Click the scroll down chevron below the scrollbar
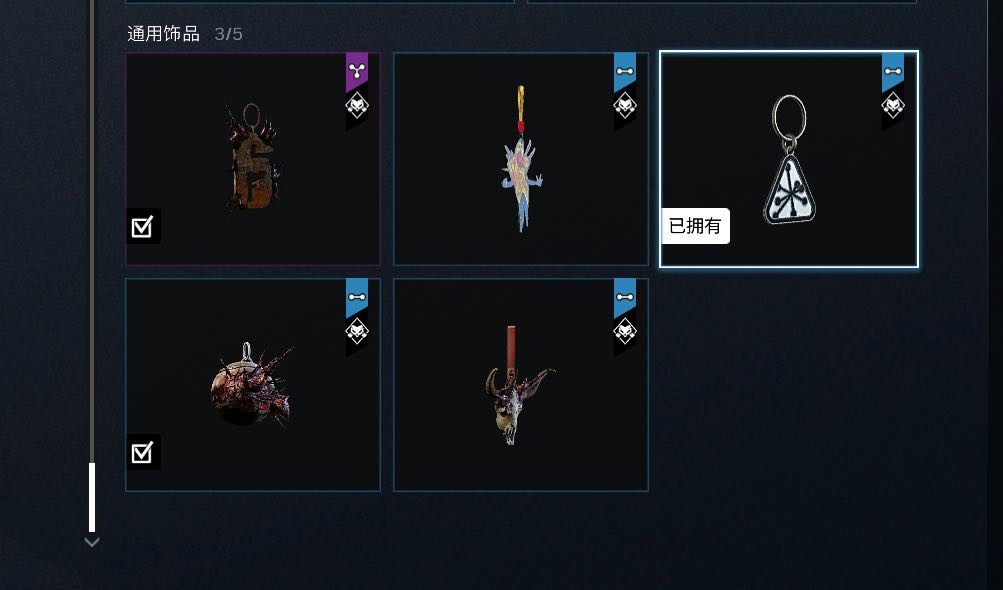This screenshot has width=1003, height=590. [x=91, y=542]
